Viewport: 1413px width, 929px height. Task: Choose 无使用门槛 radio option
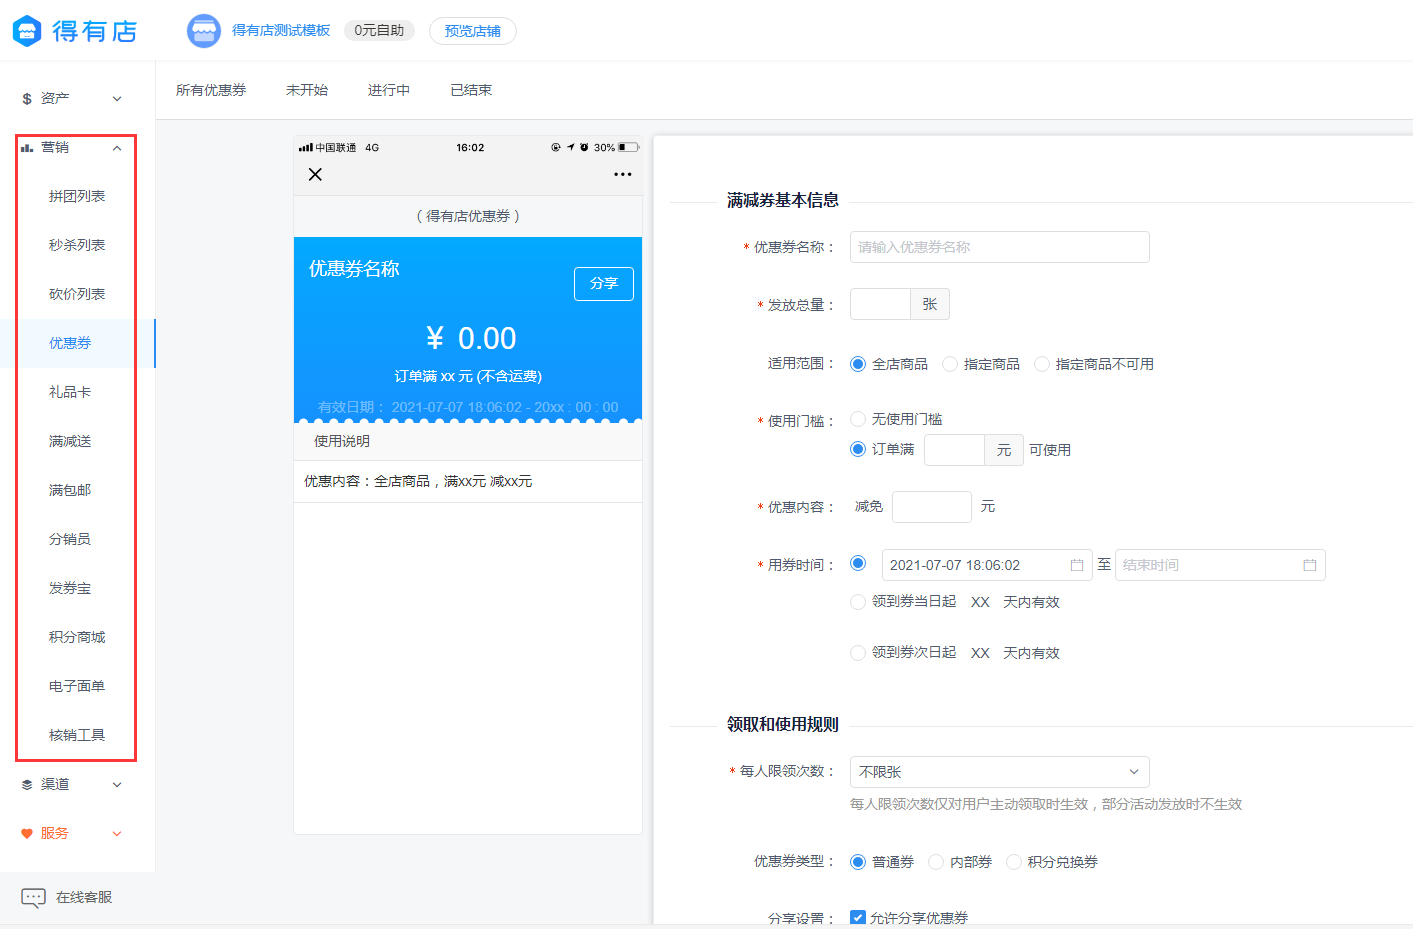858,419
